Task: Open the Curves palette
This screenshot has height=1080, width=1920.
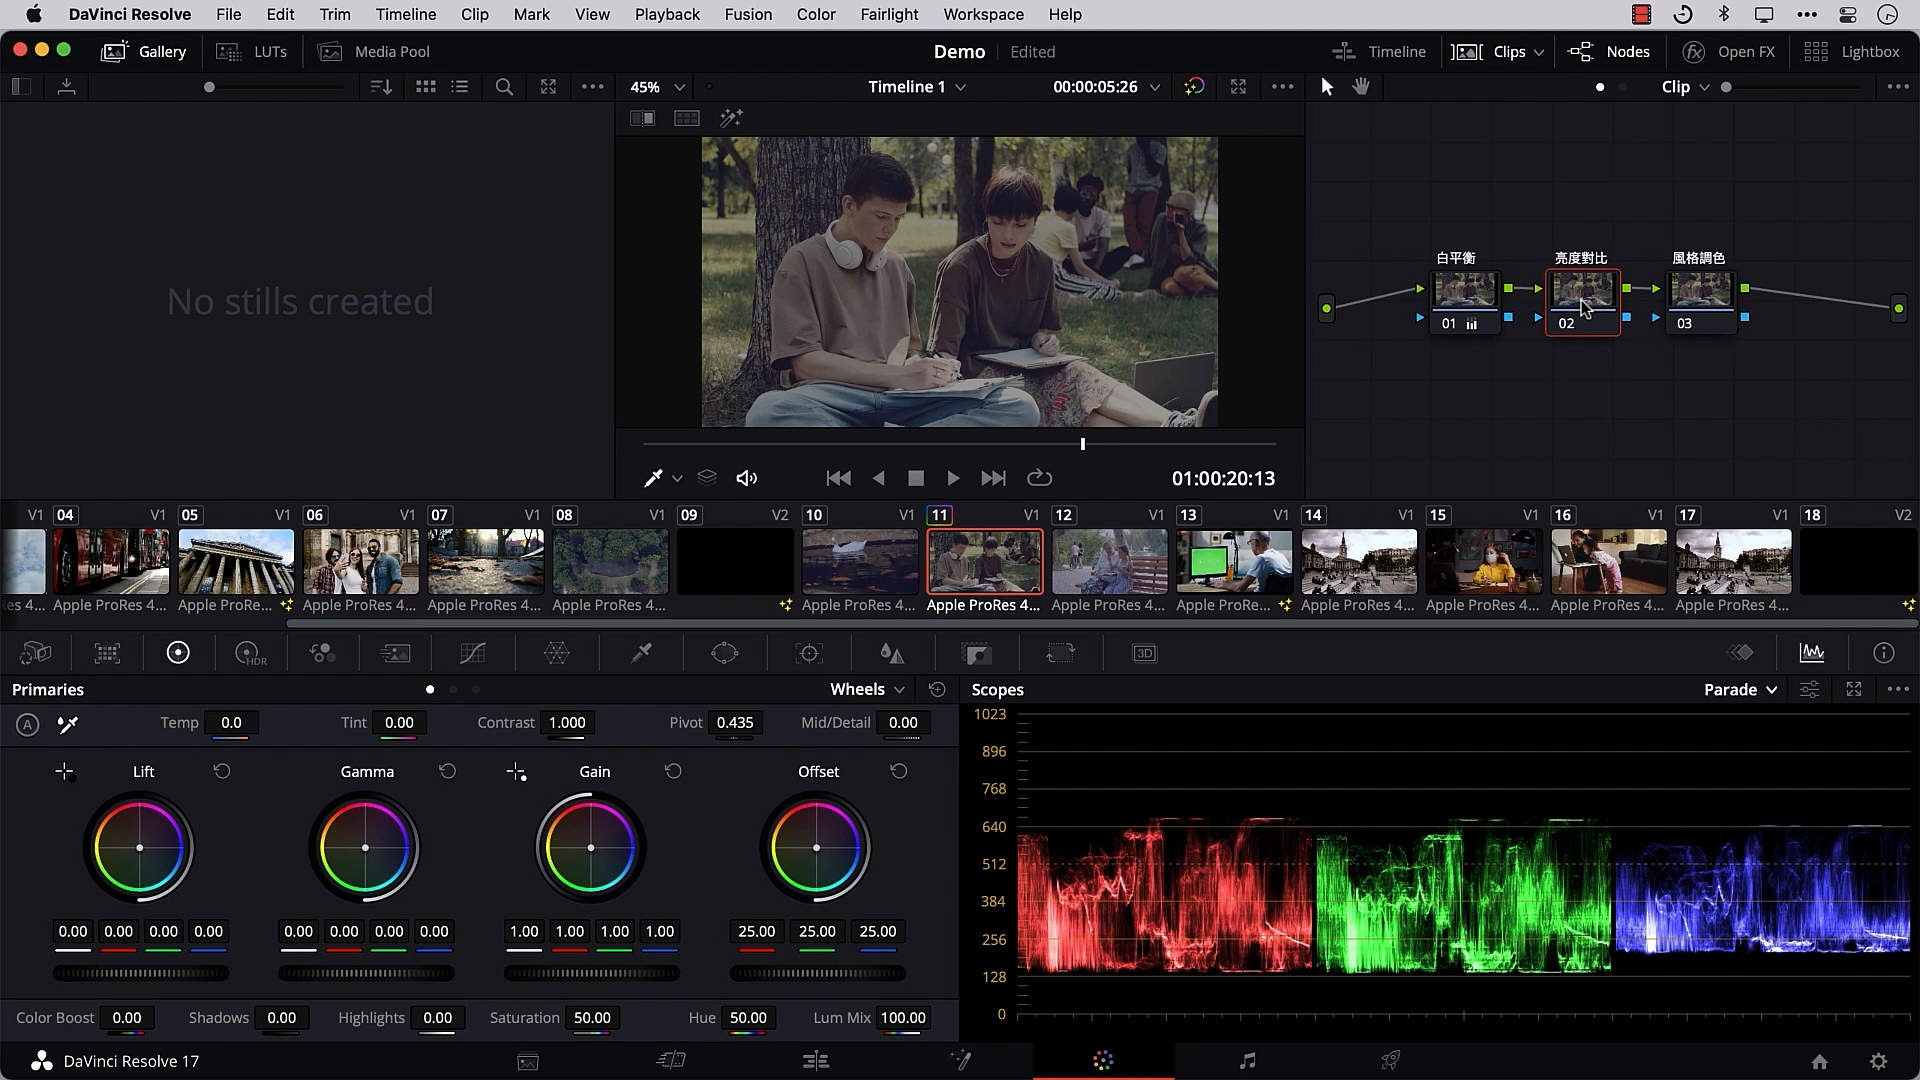Action: point(472,653)
